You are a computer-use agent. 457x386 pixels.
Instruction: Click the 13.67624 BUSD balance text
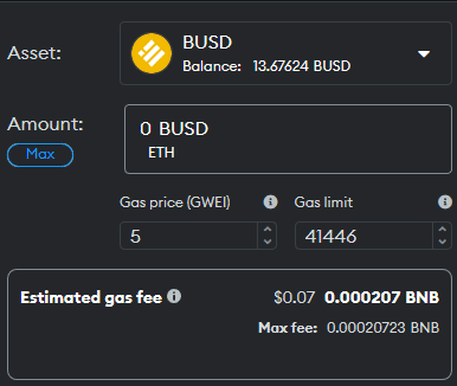click(302, 66)
